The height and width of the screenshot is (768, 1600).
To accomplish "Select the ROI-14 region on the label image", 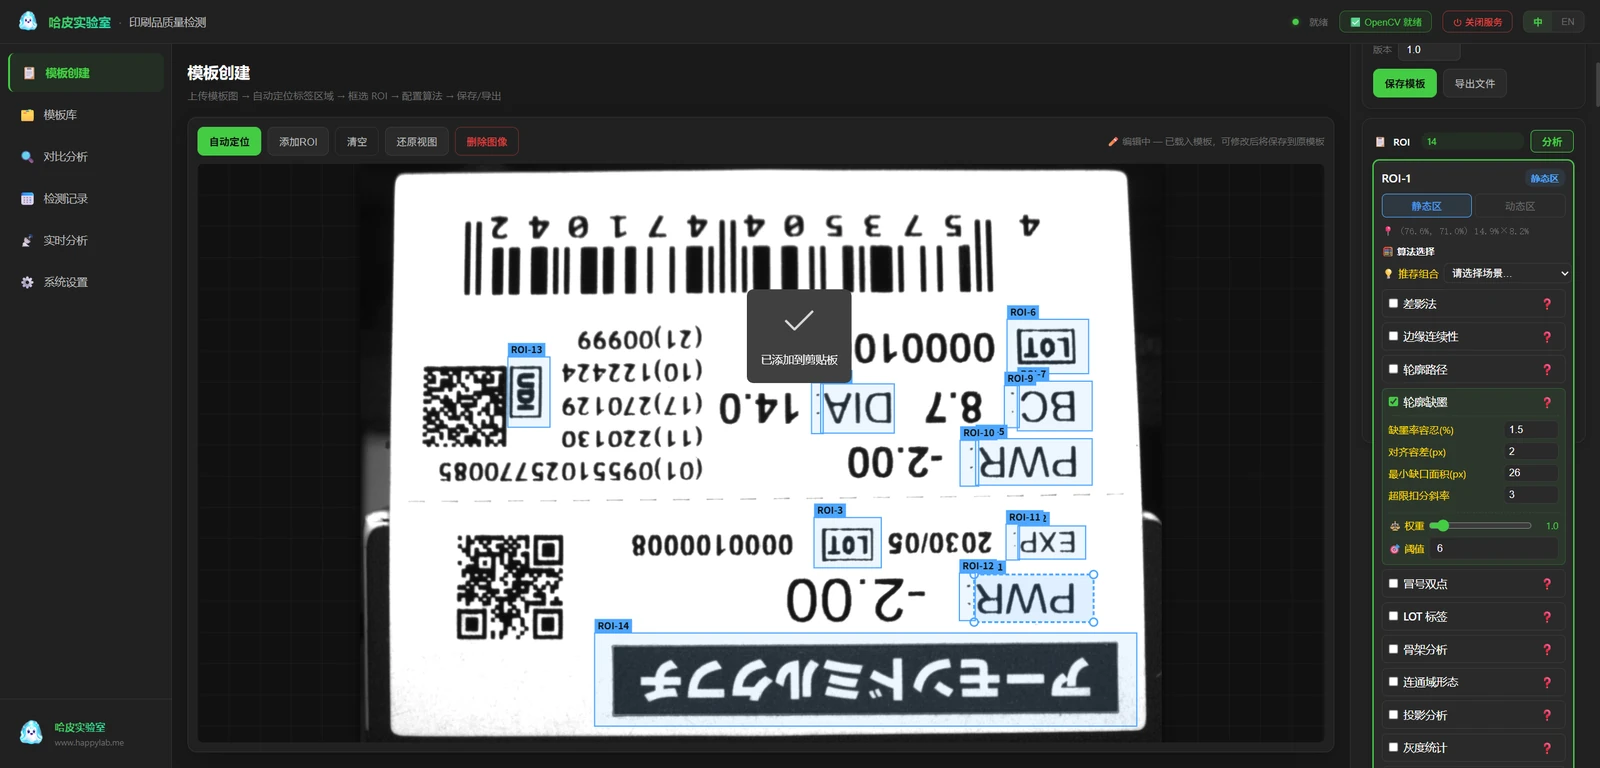I will (x=866, y=679).
